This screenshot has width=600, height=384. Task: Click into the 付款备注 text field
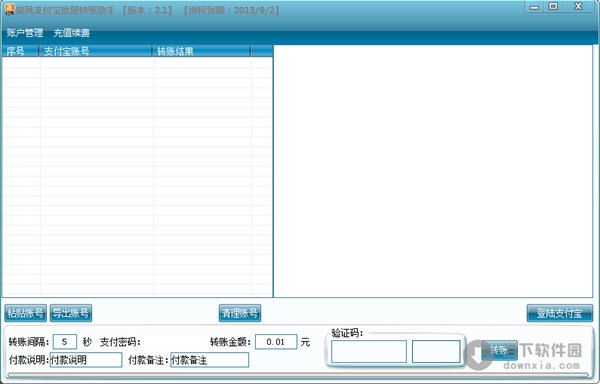point(210,360)
